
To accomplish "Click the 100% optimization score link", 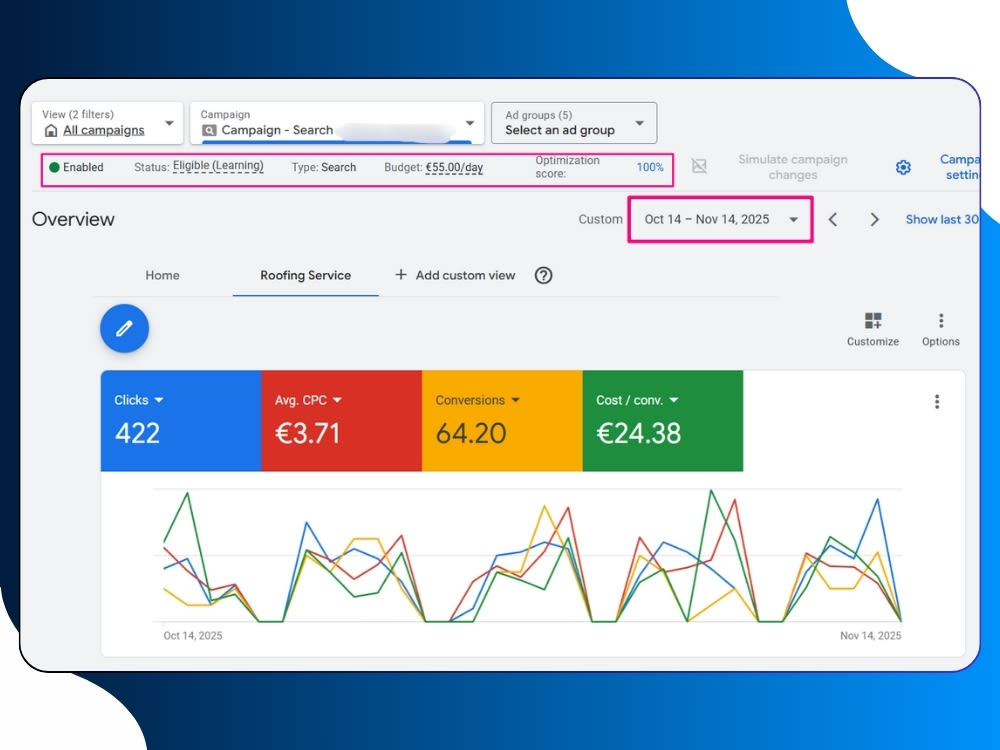I will [x=650, y=167].
